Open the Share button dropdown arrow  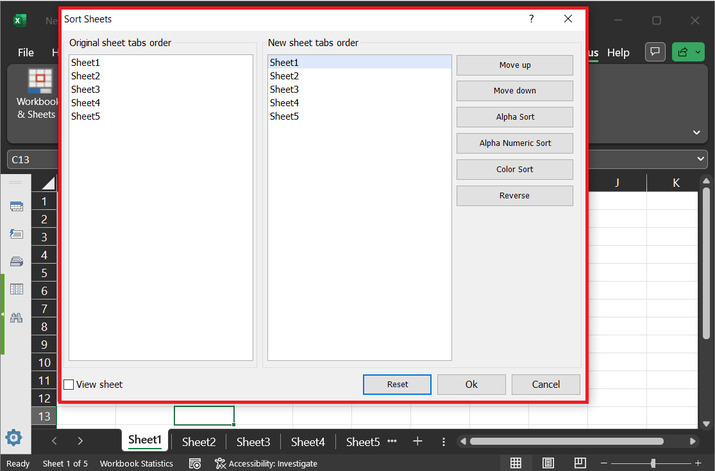click(x=698, y=52)
